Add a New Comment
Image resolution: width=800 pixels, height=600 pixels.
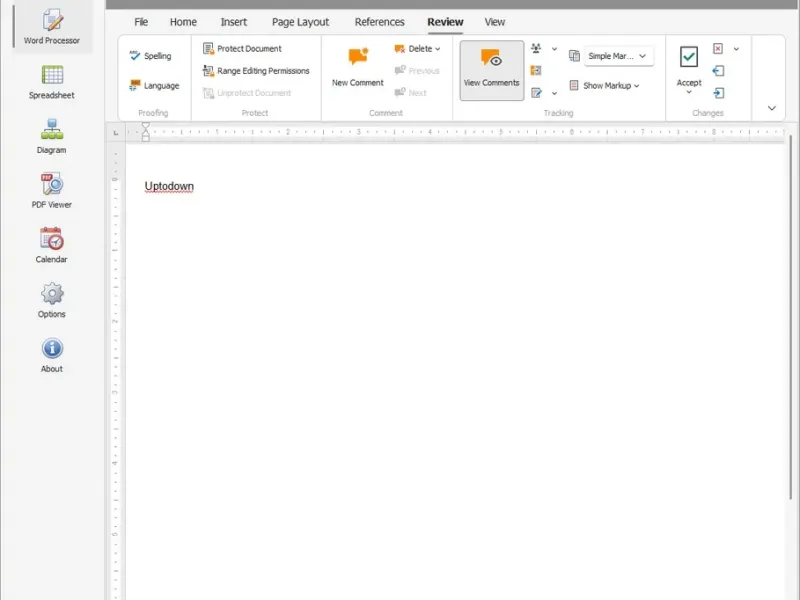click(x=358, y=67)
